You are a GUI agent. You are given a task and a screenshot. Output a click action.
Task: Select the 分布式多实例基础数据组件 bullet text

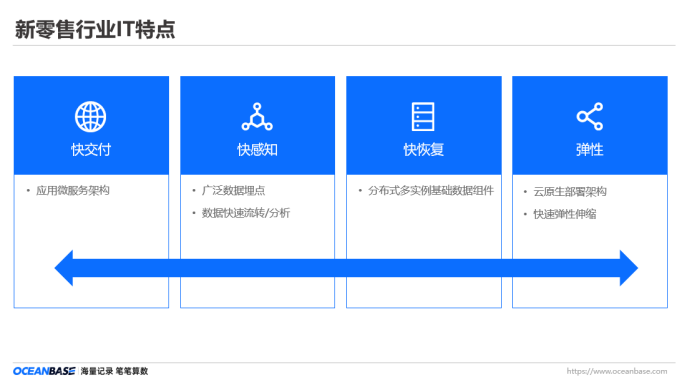(x=431, y=191)
